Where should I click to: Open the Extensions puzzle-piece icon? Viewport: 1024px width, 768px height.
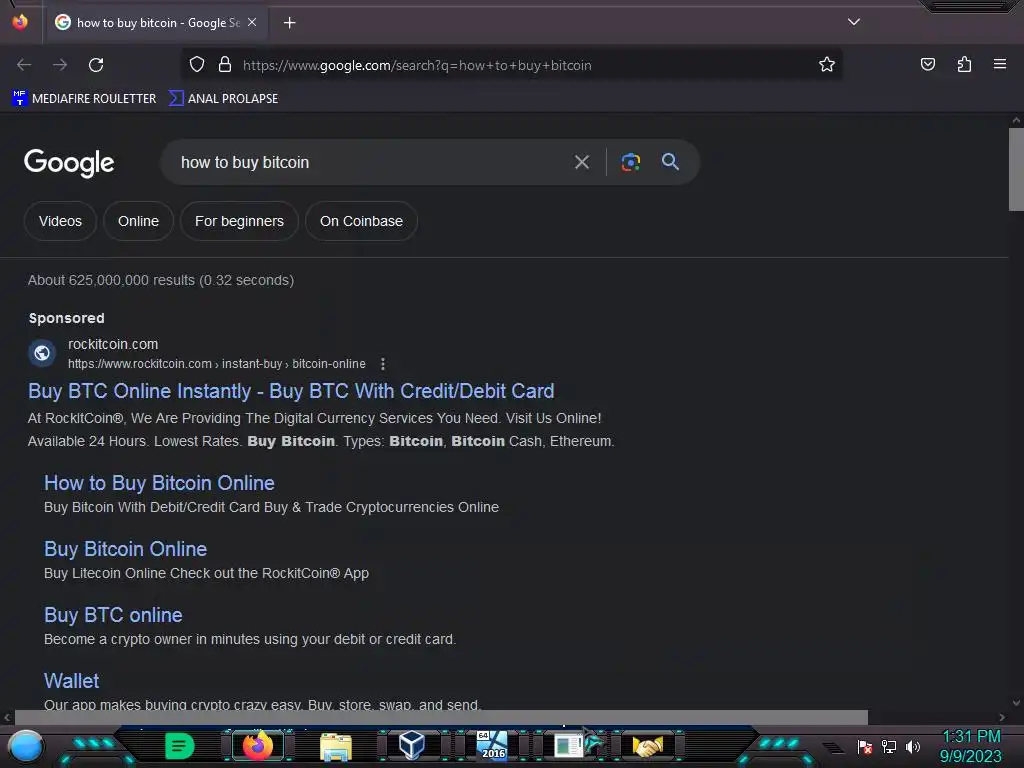[964, 64]
